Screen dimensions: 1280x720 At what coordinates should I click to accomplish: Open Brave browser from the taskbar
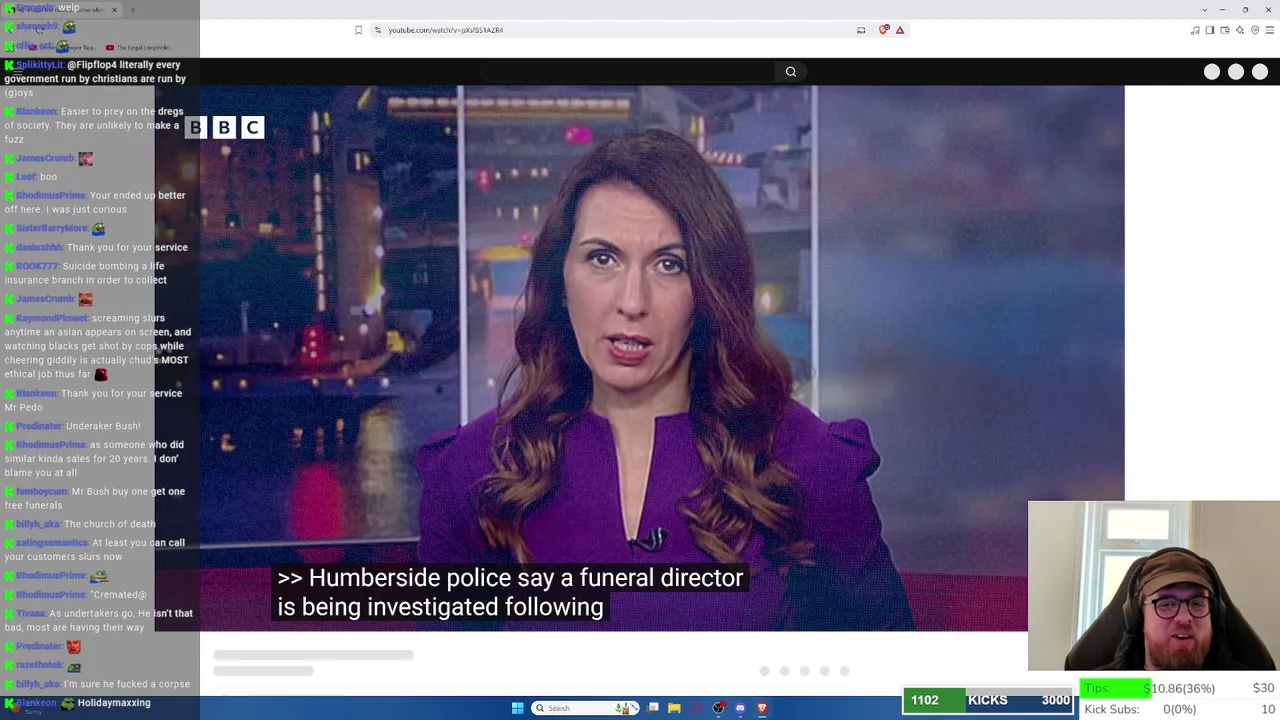click(x=762, y=708)
